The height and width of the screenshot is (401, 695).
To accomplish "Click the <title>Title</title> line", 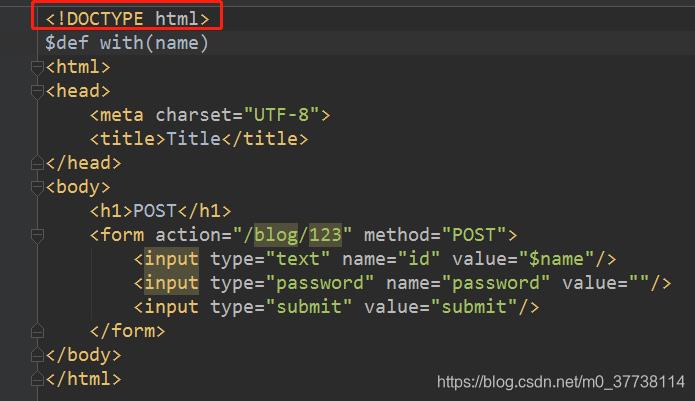I will [199, 139].
